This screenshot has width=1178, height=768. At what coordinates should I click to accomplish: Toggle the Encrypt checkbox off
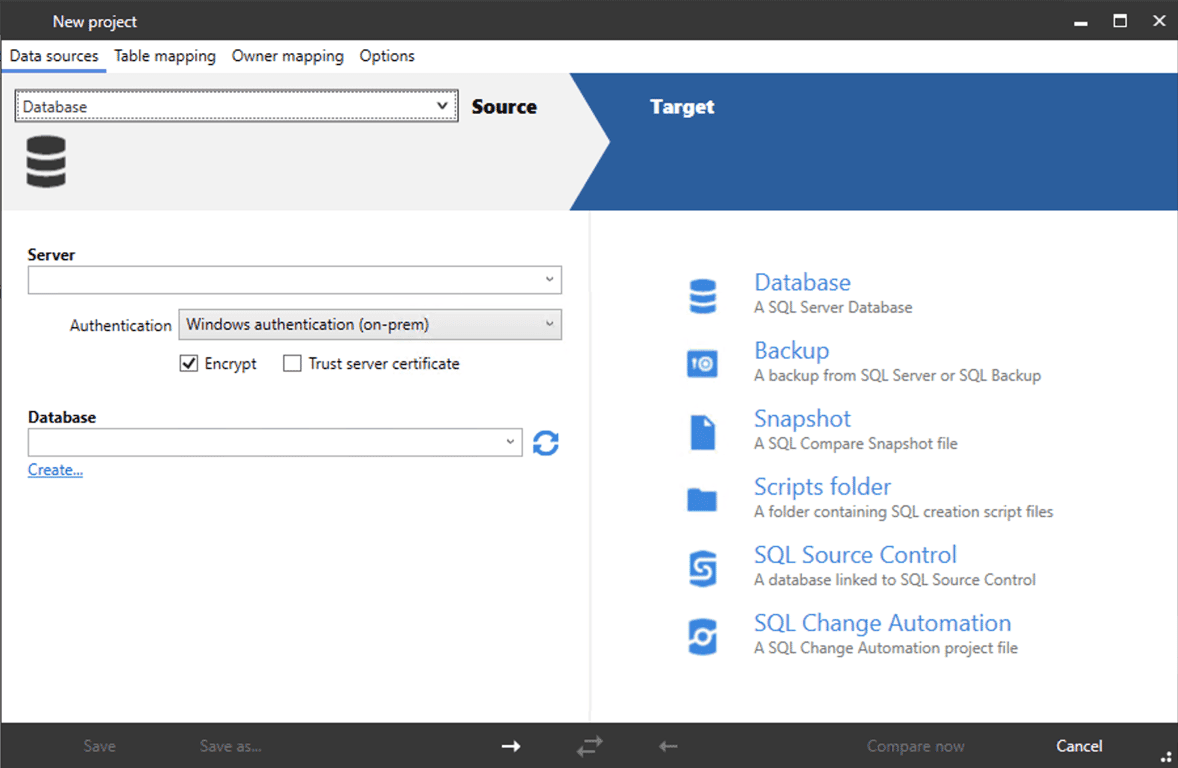point(189,363)
